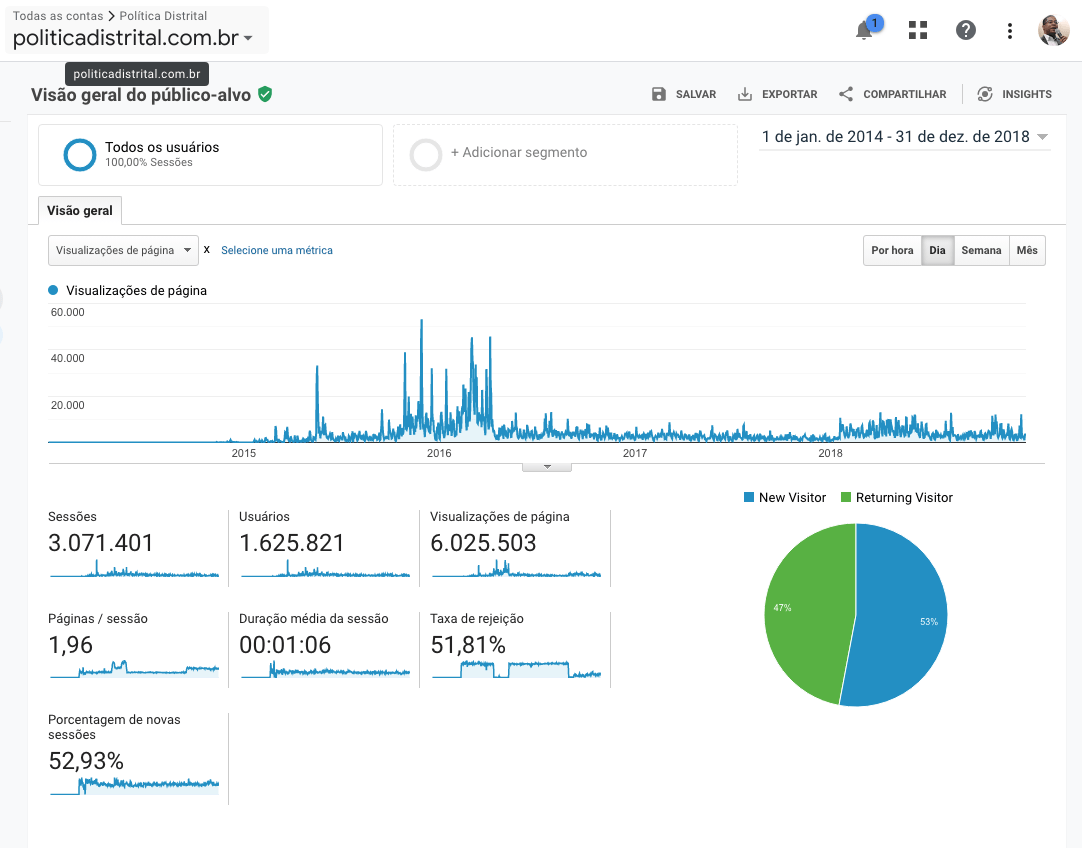Open the date range picker dropdown
The width and height of the screenshot is (1082, 848).
tap(905, 137)
